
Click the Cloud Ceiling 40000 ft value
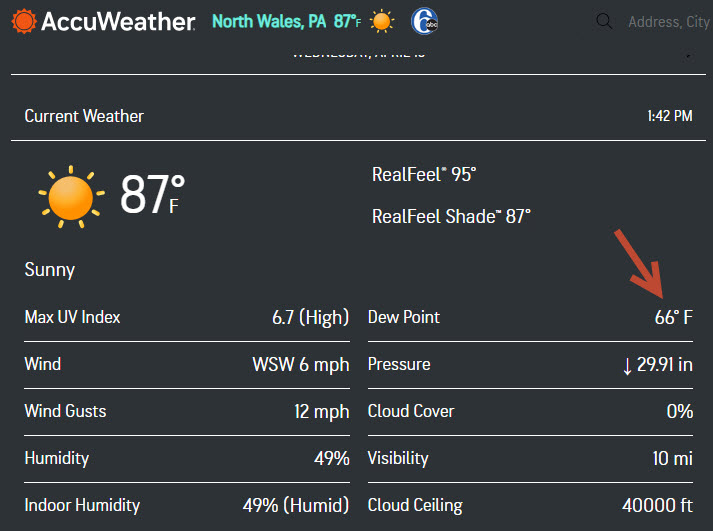coord(657,505)
